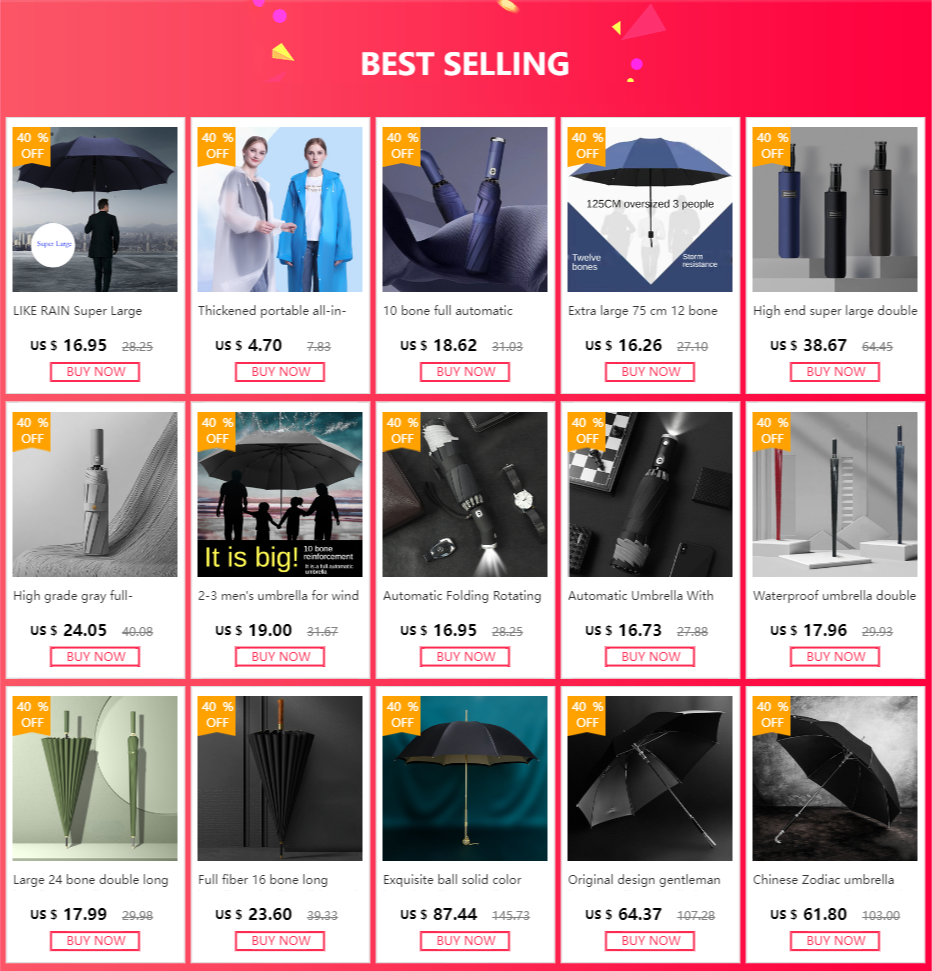Open the Automatic Umbrella With flashlight title link

640,596
